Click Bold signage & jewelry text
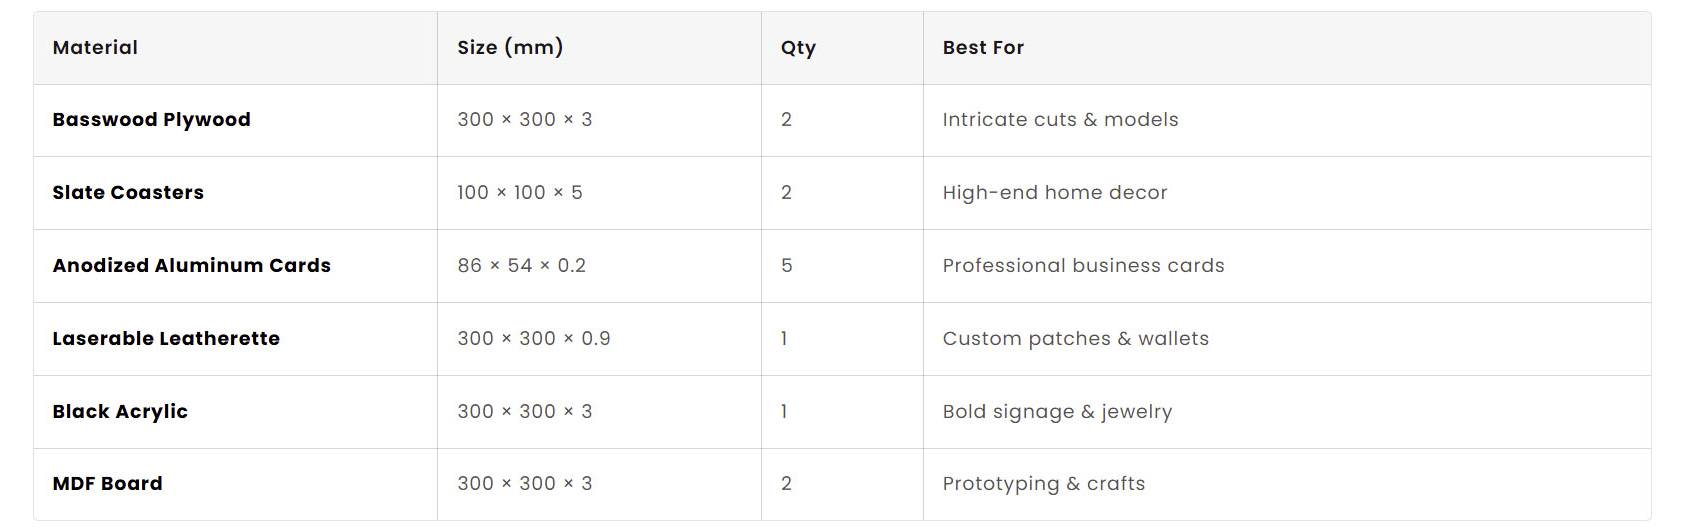This screenshot has height=531, width=1684. click(x=1057, y=412)
